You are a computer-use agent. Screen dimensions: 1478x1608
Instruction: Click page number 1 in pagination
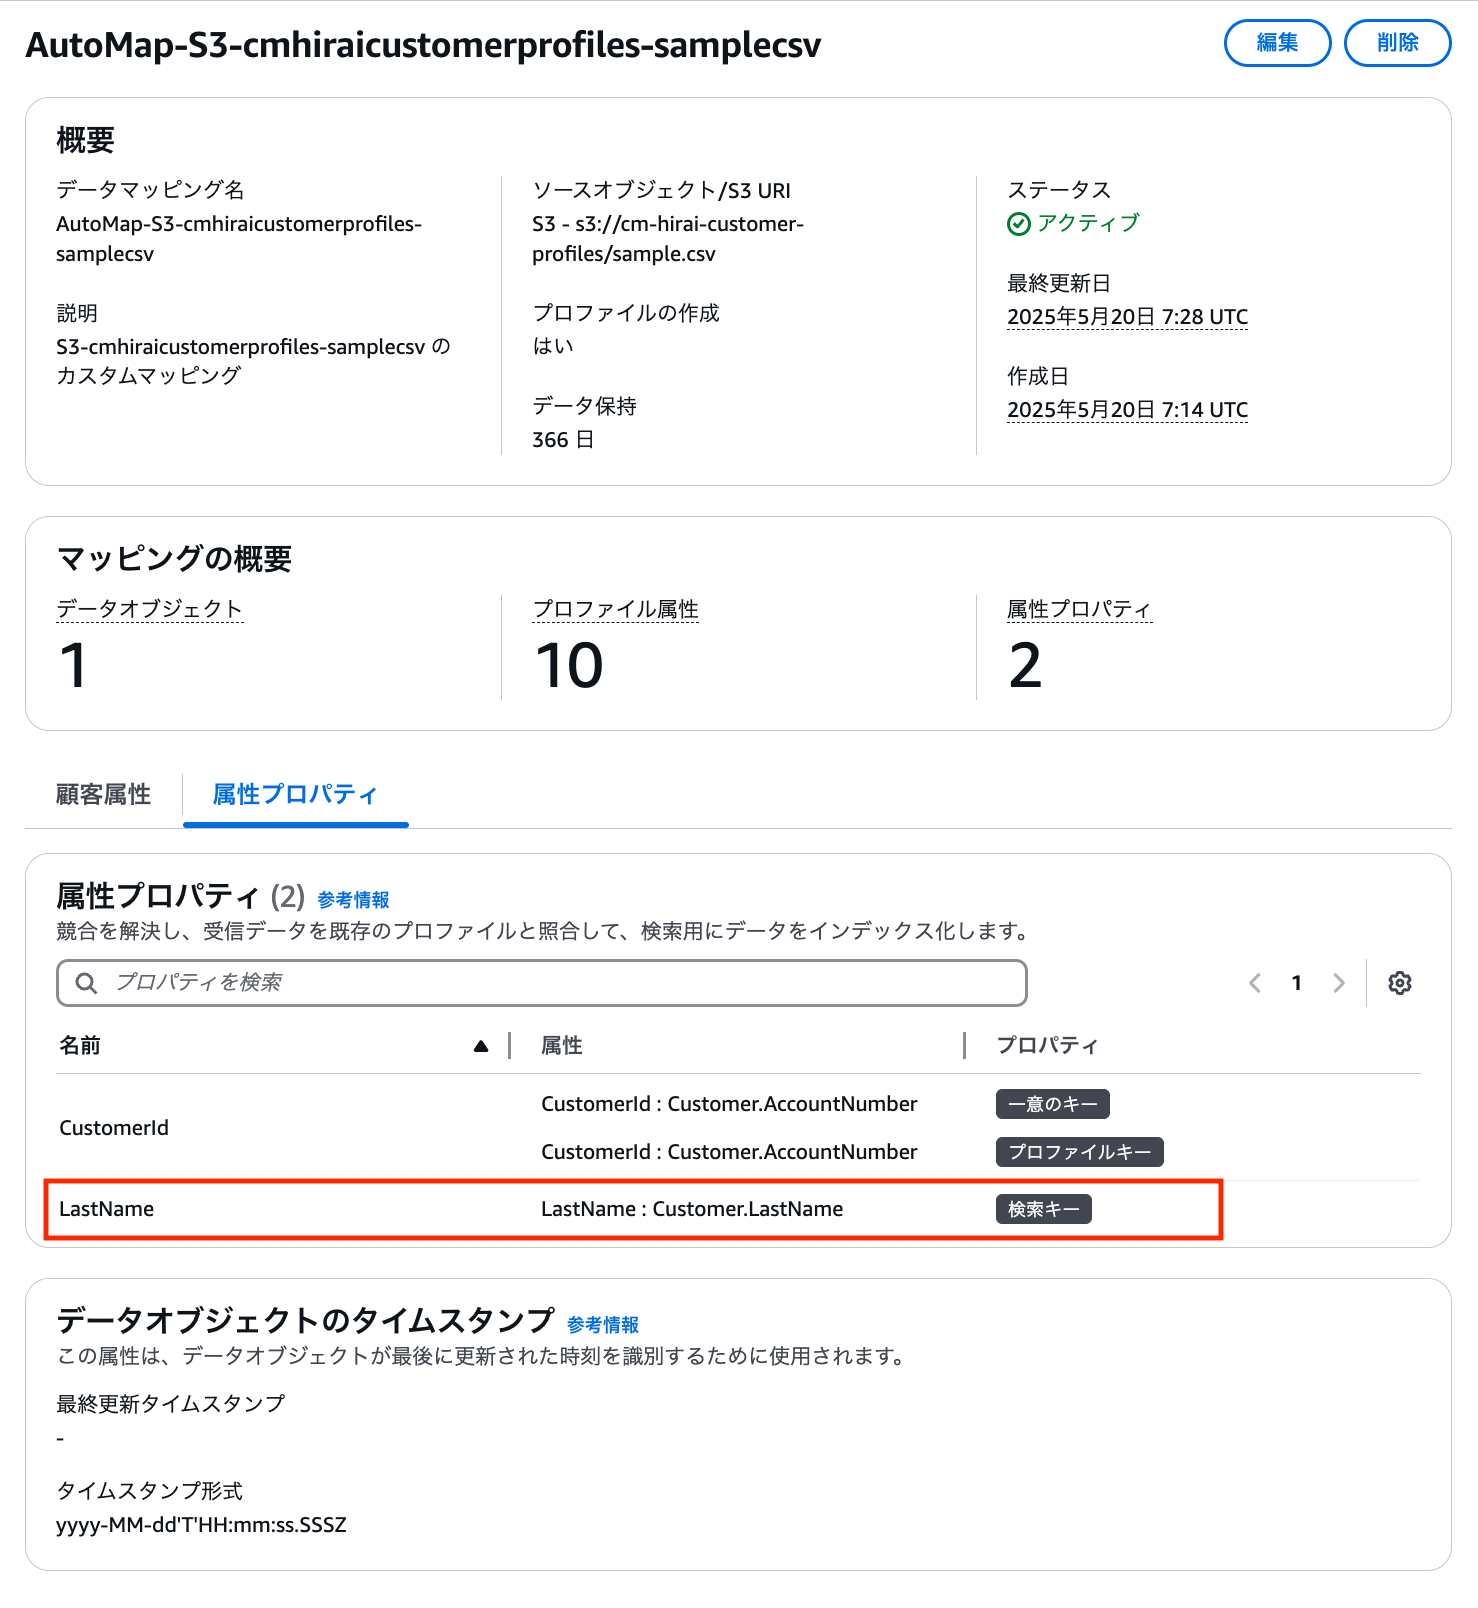1297,983
